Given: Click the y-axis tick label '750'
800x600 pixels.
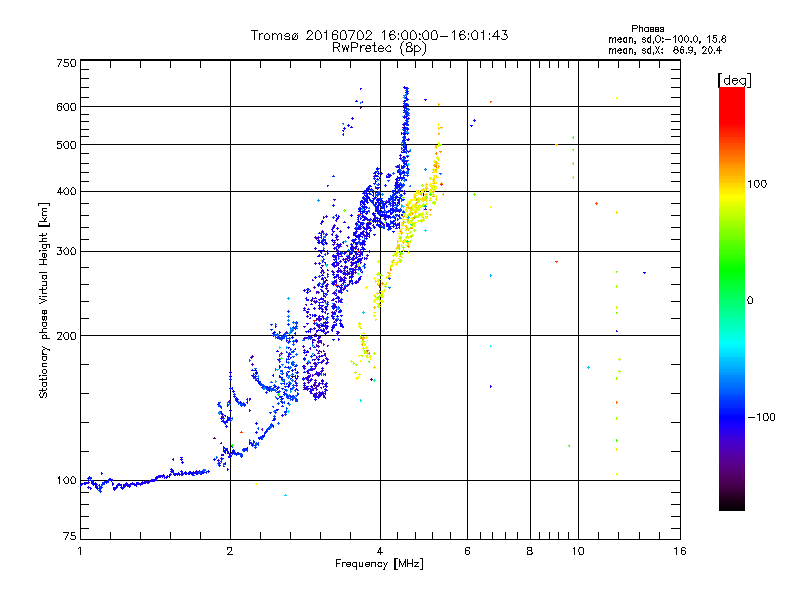Looking at the screenshot, I should pyautogui.click(x=66, y=63).
